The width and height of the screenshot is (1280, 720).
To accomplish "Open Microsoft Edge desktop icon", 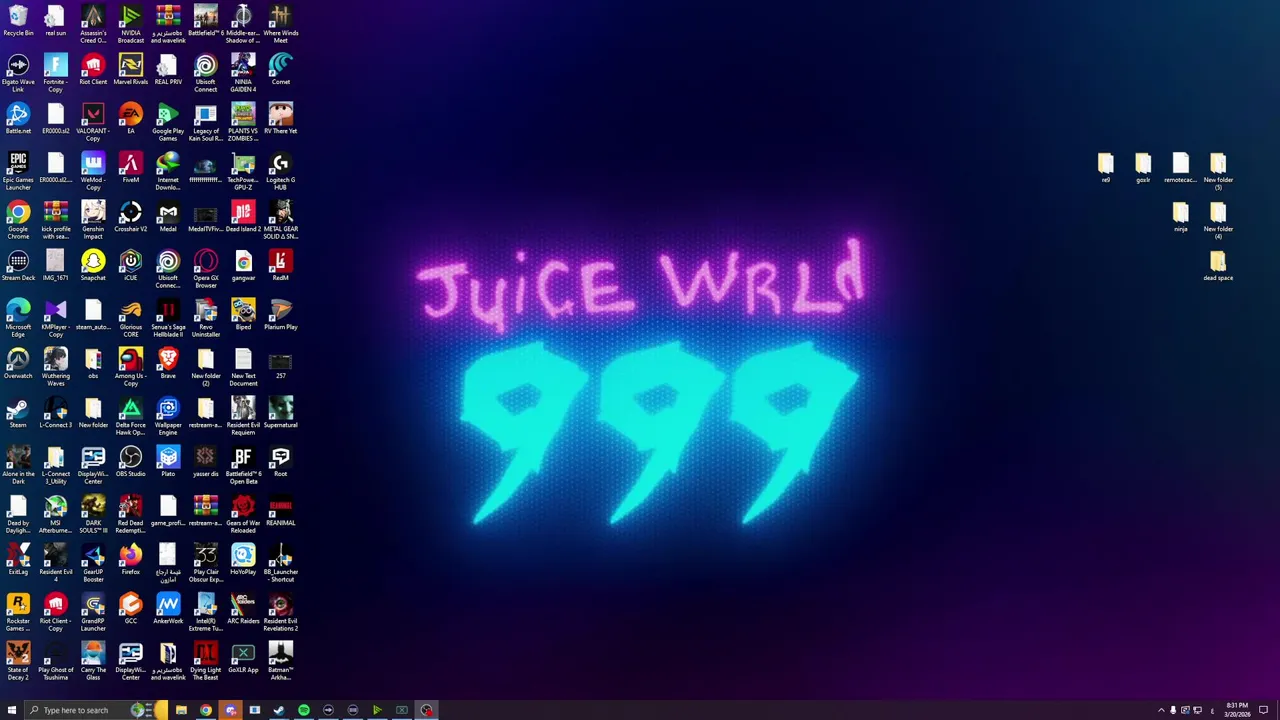I will pyautogui.click(x=18, y=318).
